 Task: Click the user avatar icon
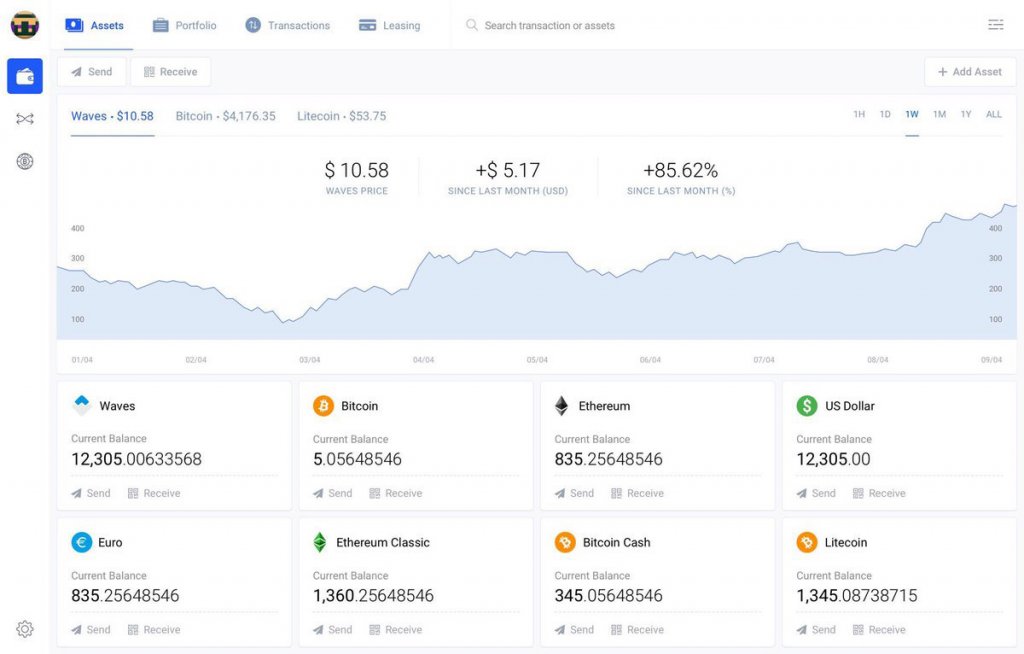click(25, 25)
